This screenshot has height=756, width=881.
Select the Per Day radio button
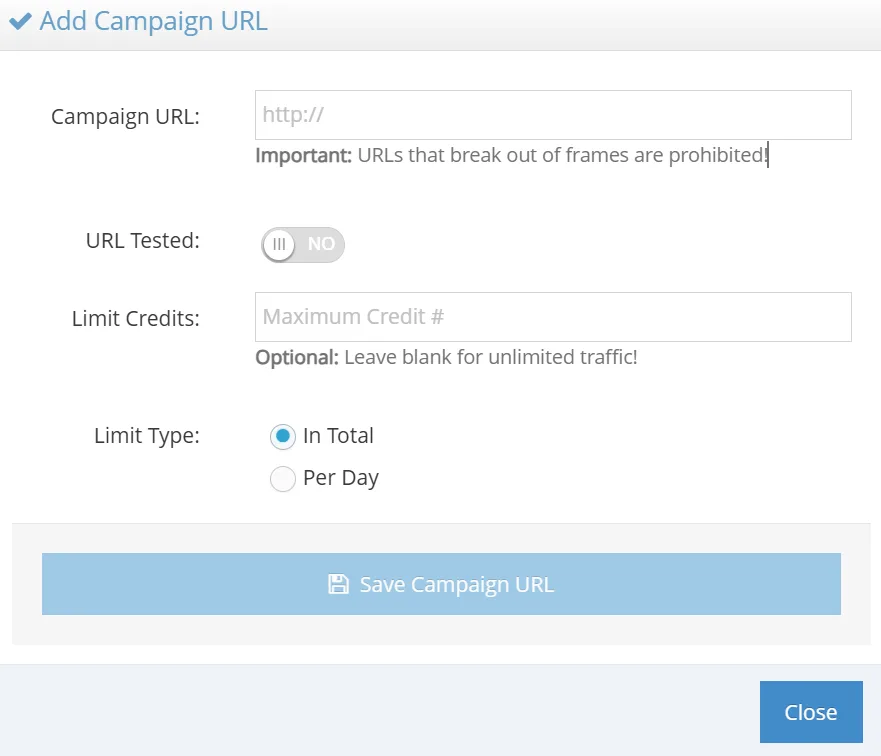click(283, 479)
